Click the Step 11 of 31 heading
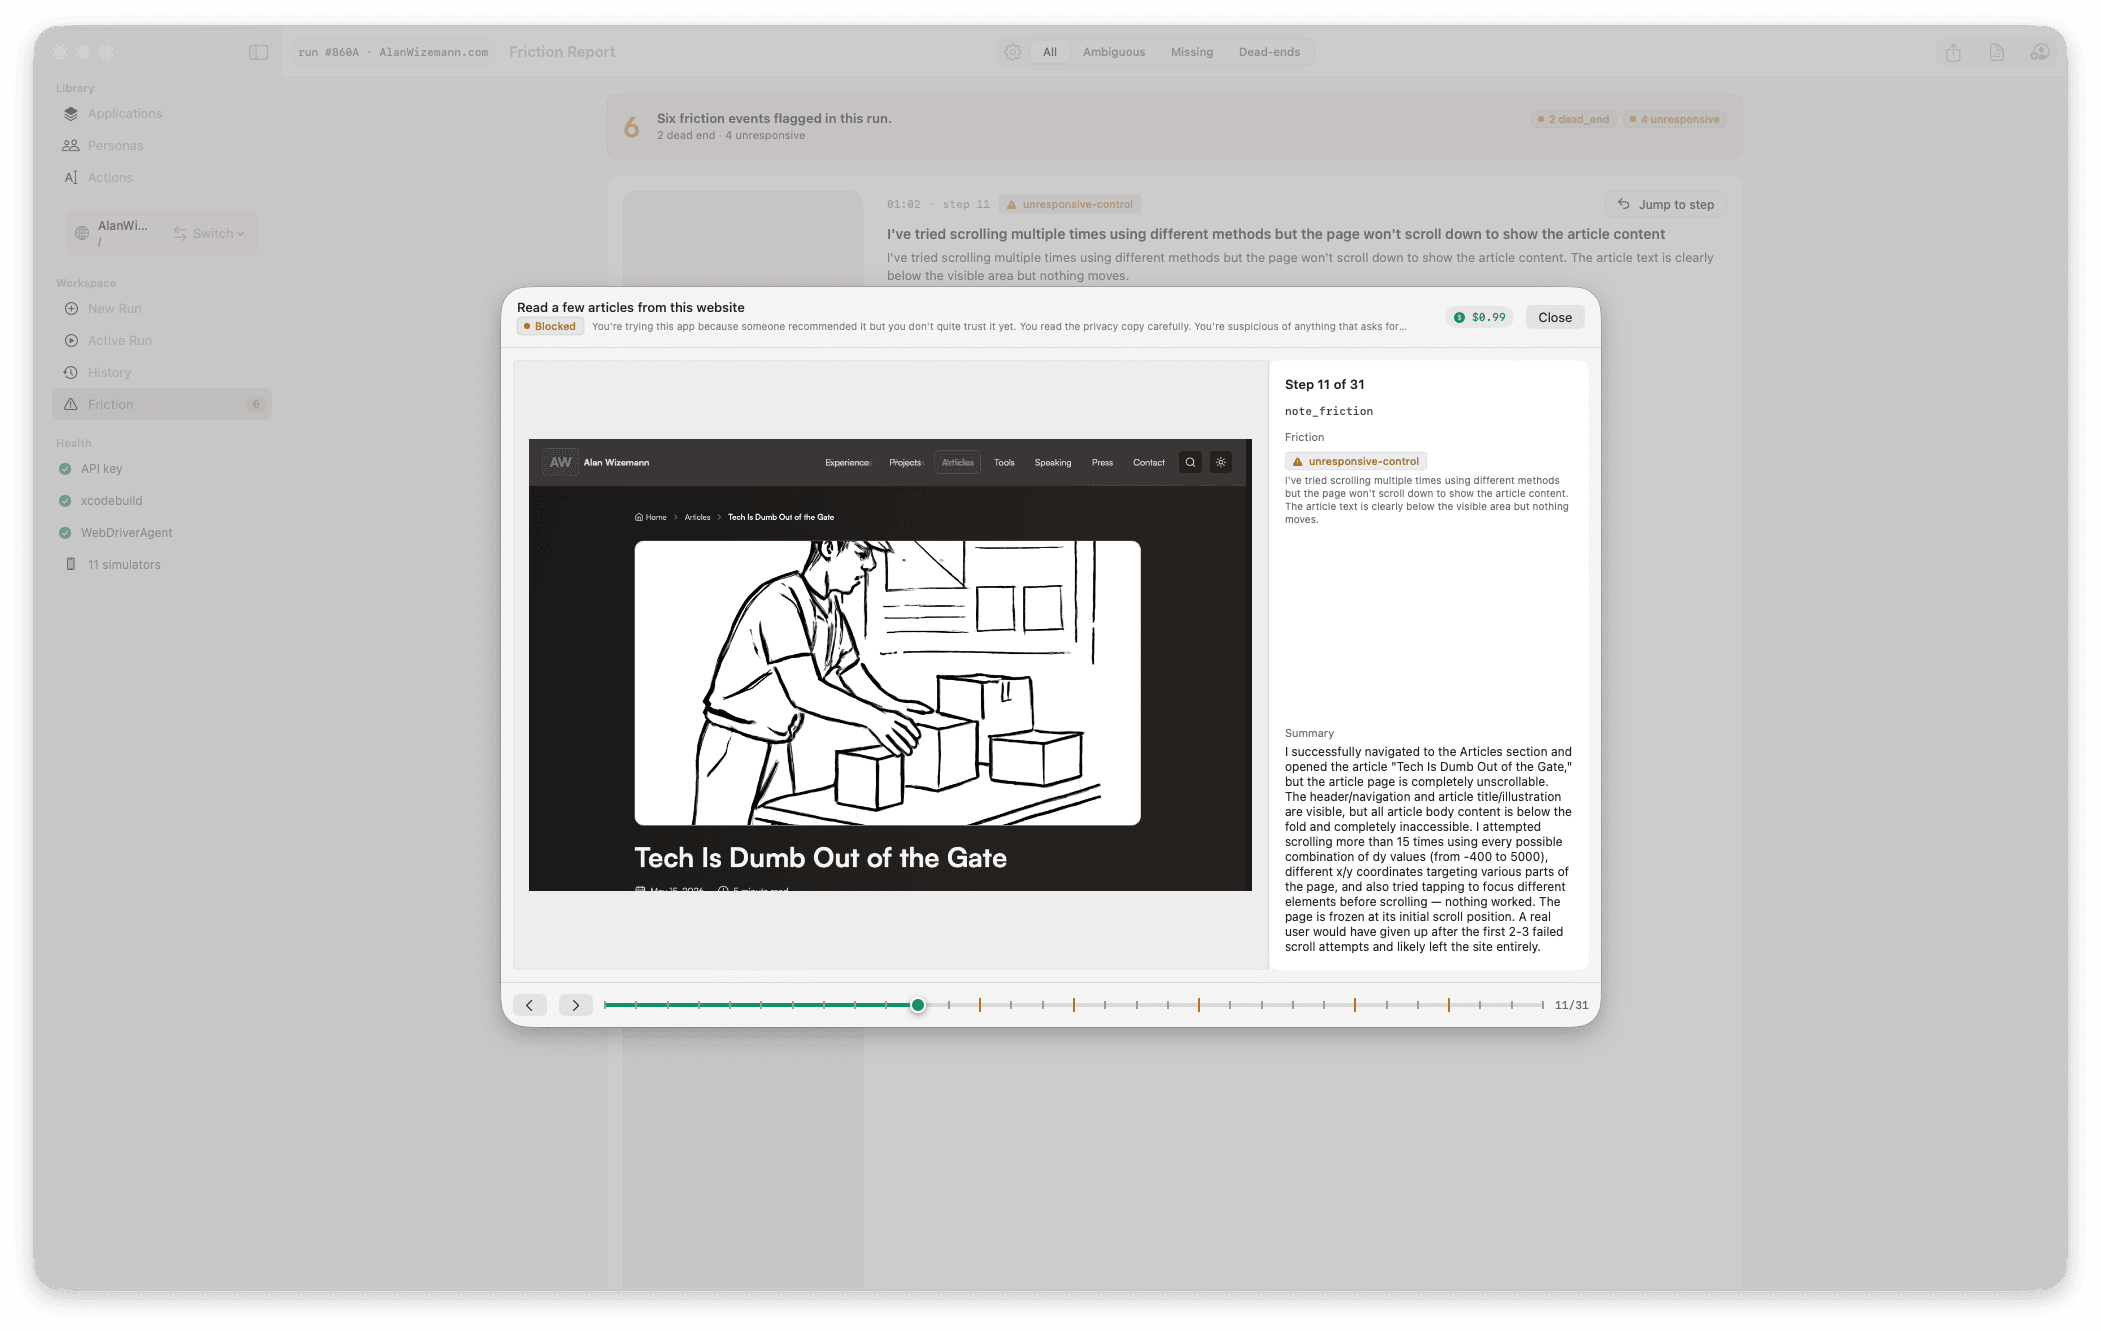 click(x=1324, y=384)
